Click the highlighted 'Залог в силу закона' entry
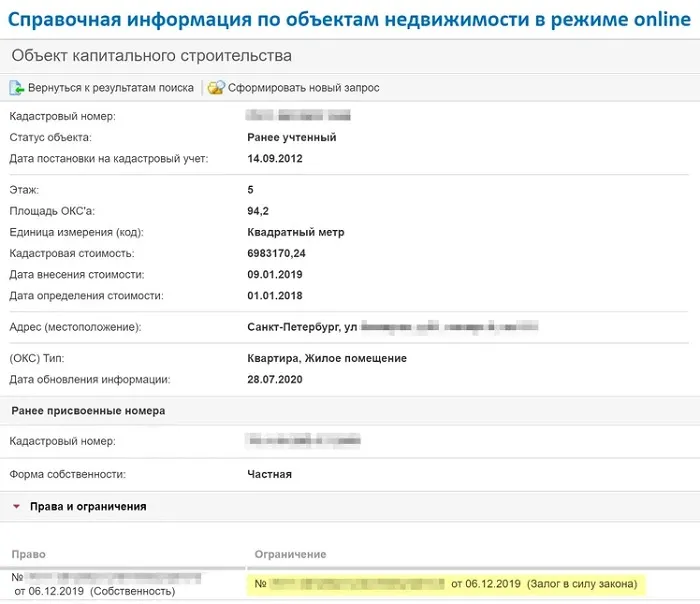Screen dimensions: 700x604 click(446, 583)
